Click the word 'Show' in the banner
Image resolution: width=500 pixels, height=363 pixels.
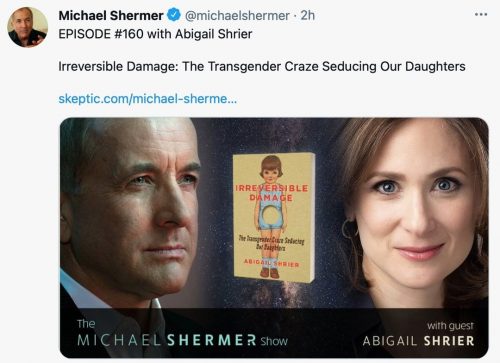274,341
